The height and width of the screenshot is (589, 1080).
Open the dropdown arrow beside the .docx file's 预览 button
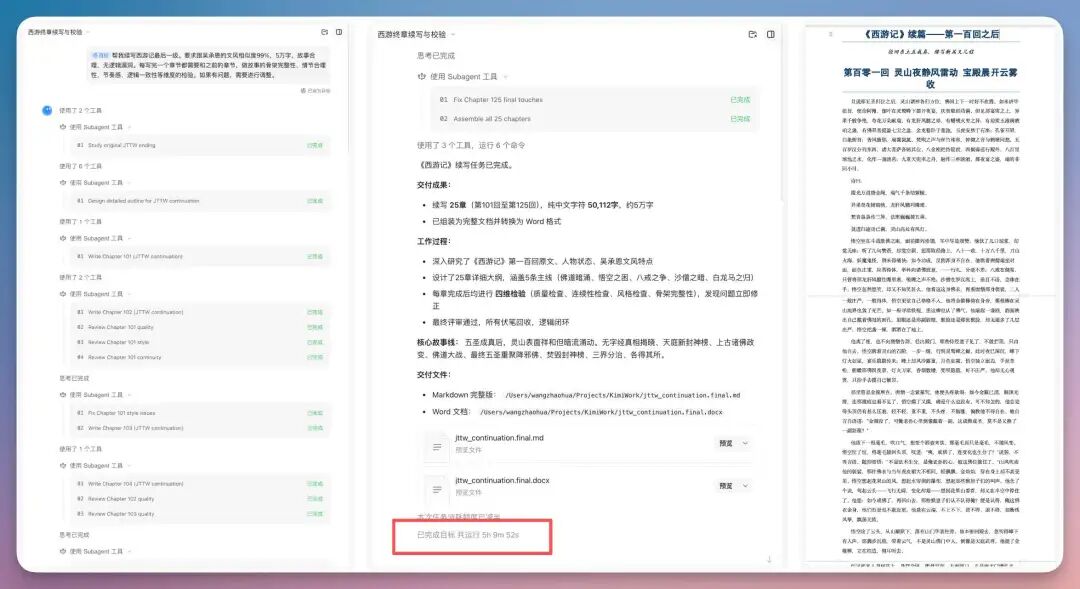point(745,486)
